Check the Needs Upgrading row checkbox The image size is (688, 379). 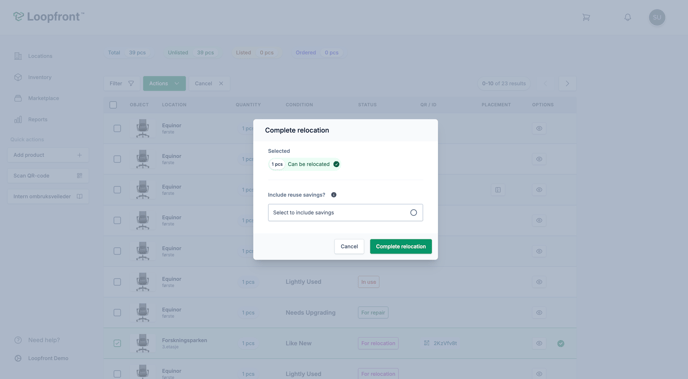point(117,313)
